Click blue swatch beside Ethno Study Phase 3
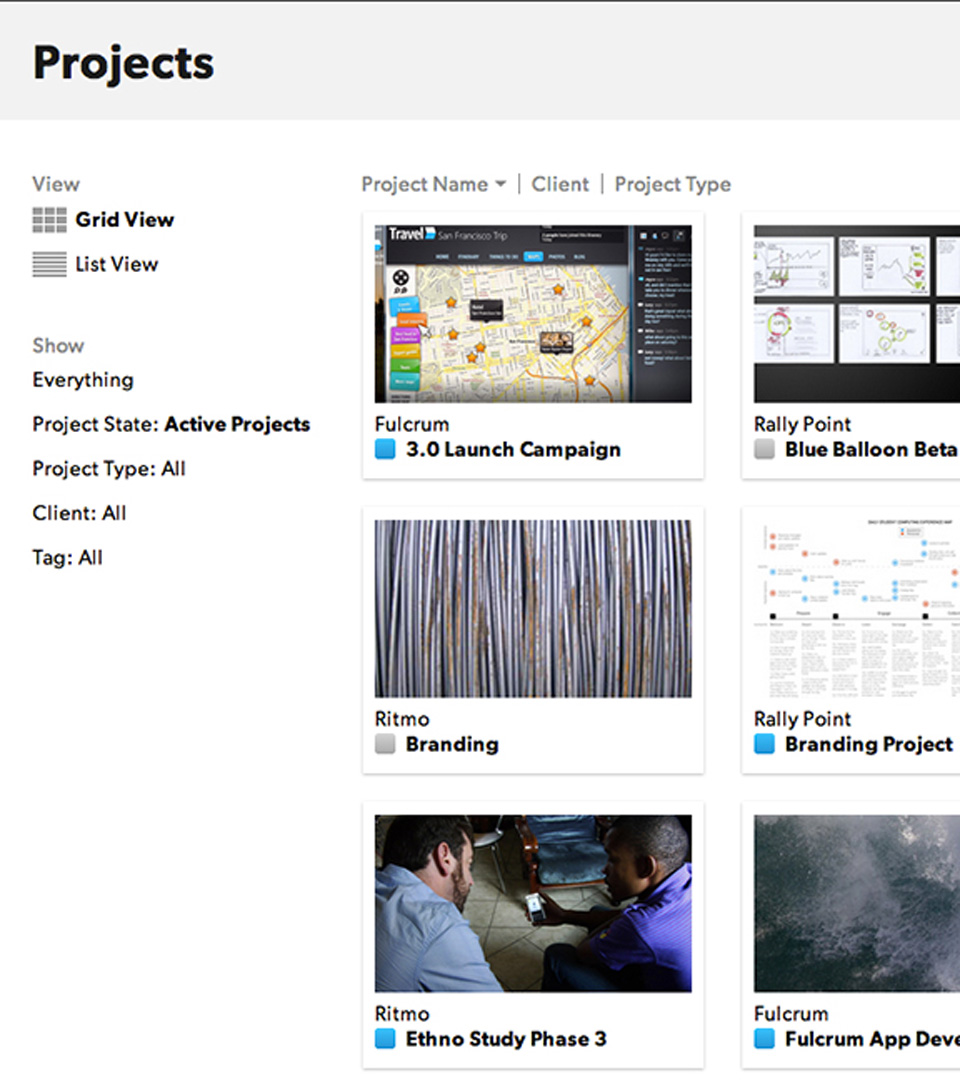The height and width of the screenshot is (1080, 960). (385, 1039)
